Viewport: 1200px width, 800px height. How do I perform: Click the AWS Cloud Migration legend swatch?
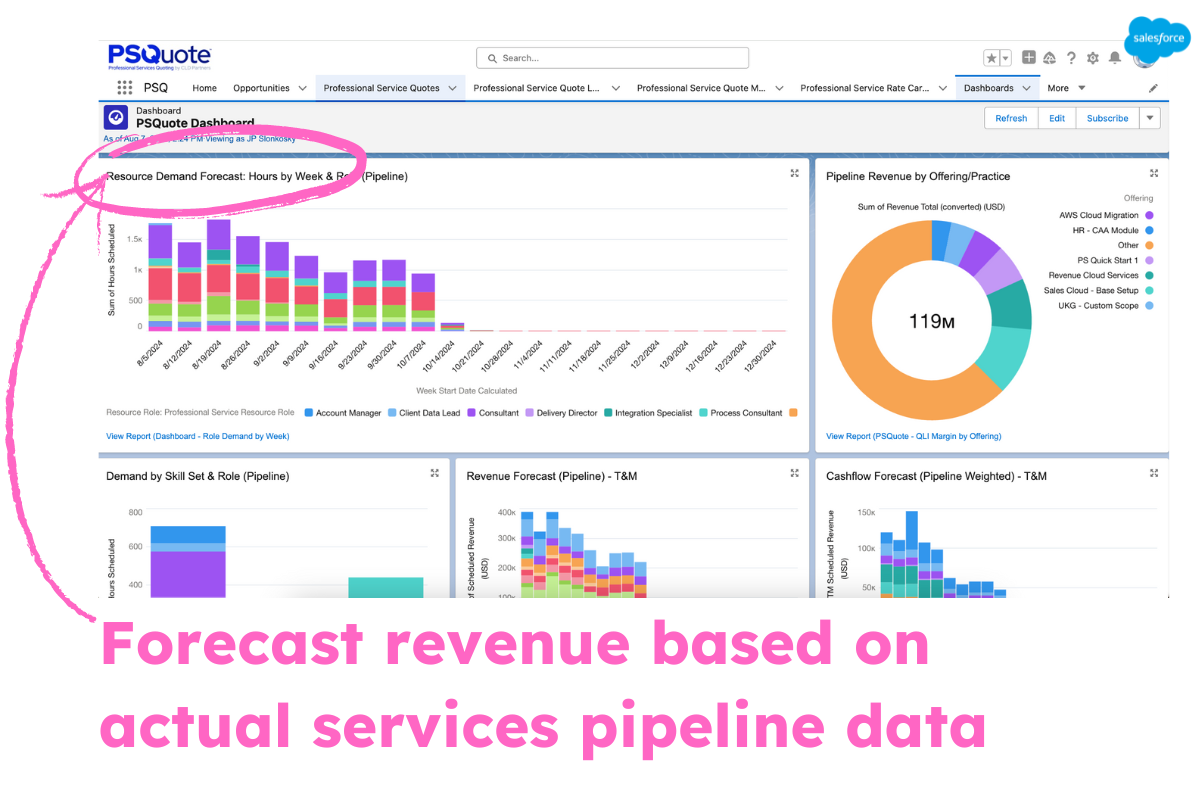[1150, 215]
